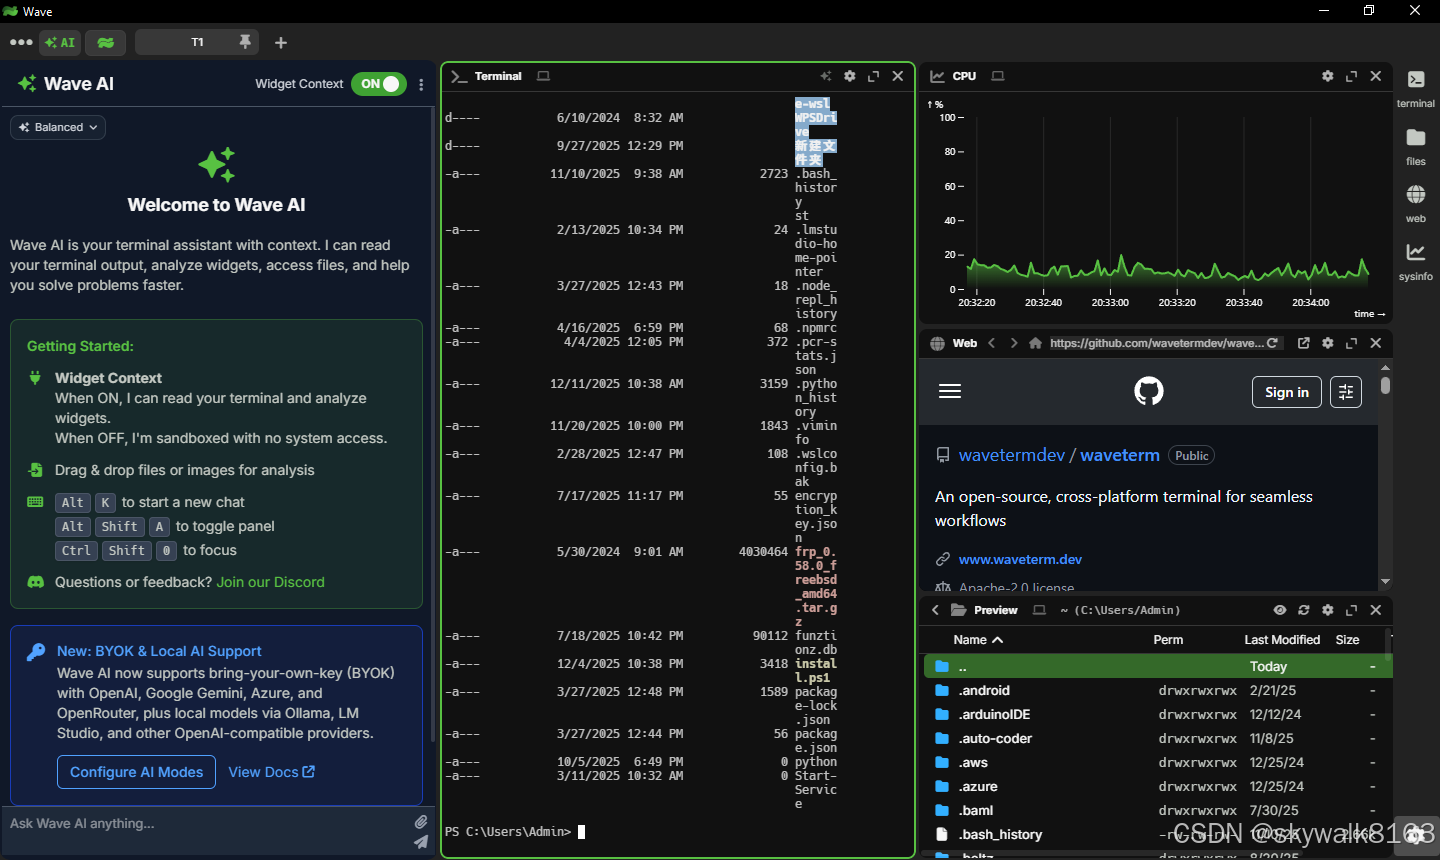This screenshot has width=1440, height=860.
Task: Click the github.com URL address field
Action: point(1156,343)
